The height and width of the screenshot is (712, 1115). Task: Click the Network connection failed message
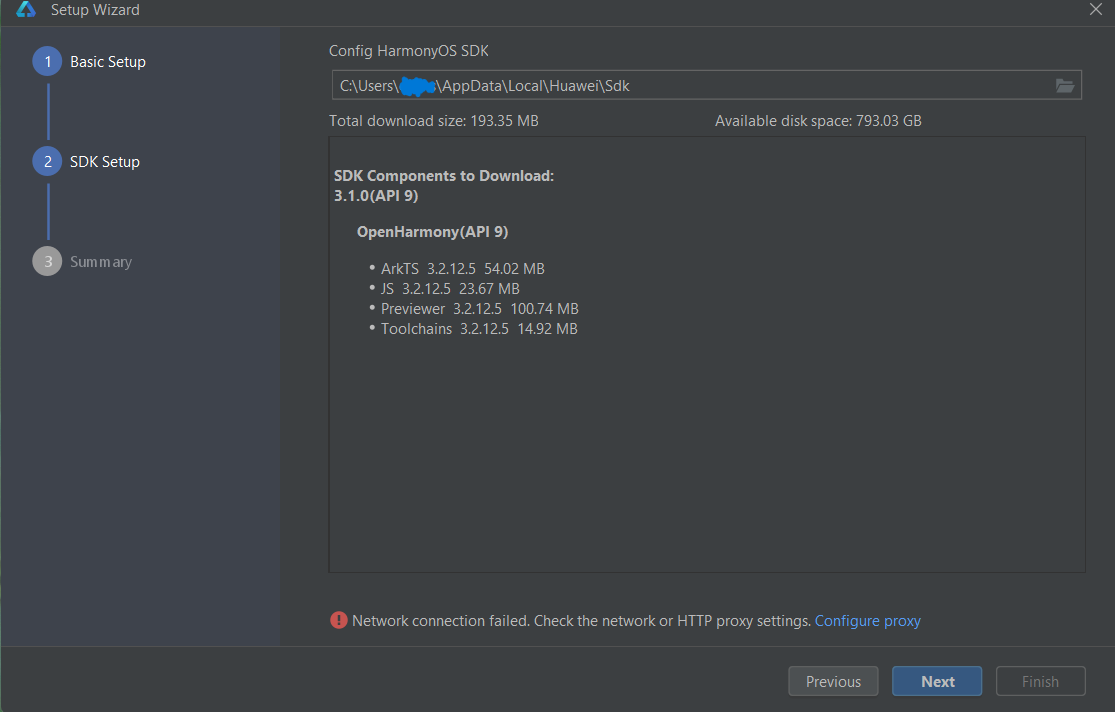[582, 621]
